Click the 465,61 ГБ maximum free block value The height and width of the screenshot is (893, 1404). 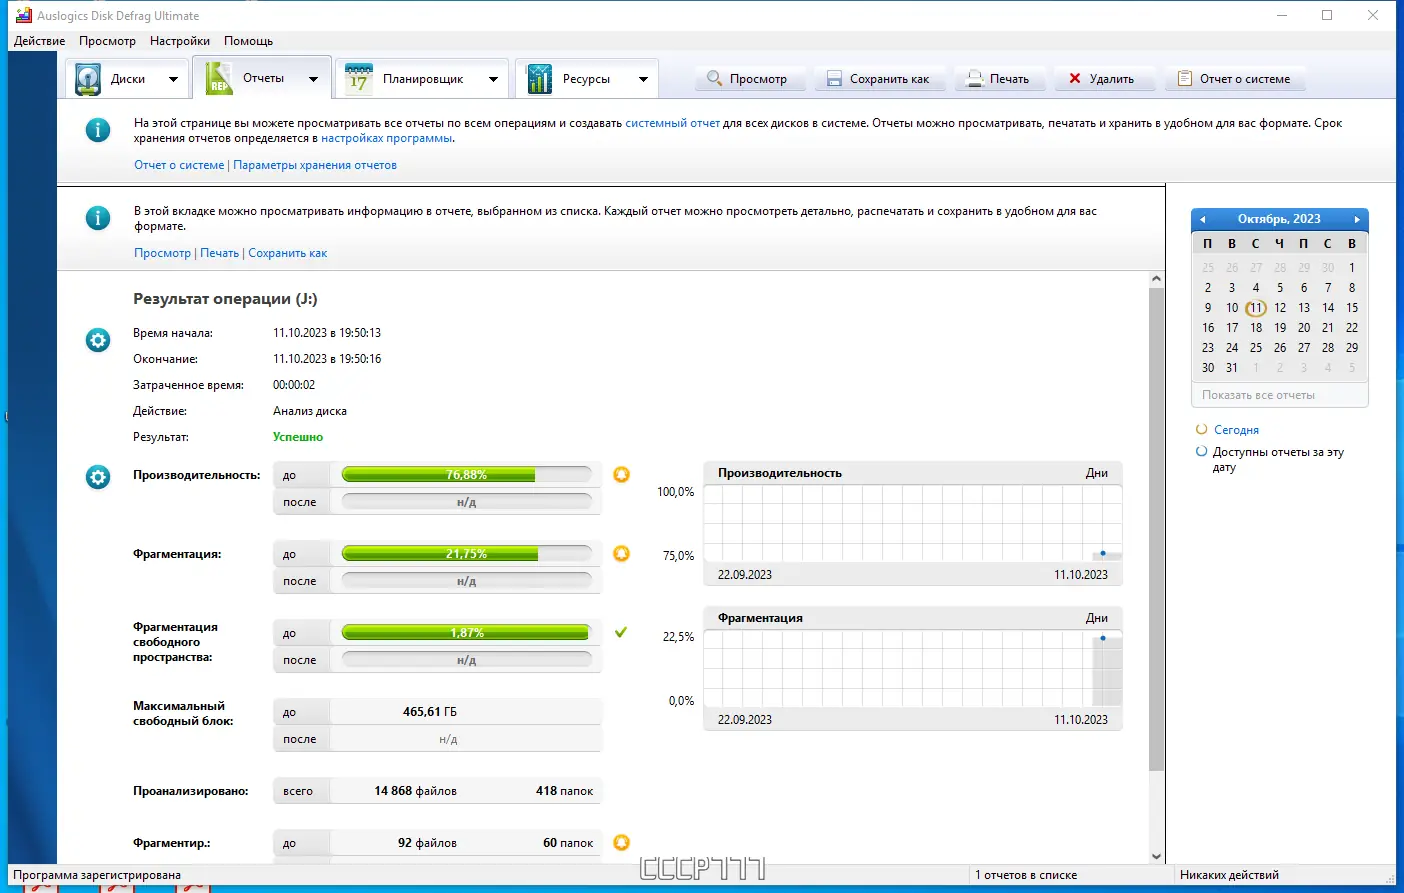coord(430,712)
